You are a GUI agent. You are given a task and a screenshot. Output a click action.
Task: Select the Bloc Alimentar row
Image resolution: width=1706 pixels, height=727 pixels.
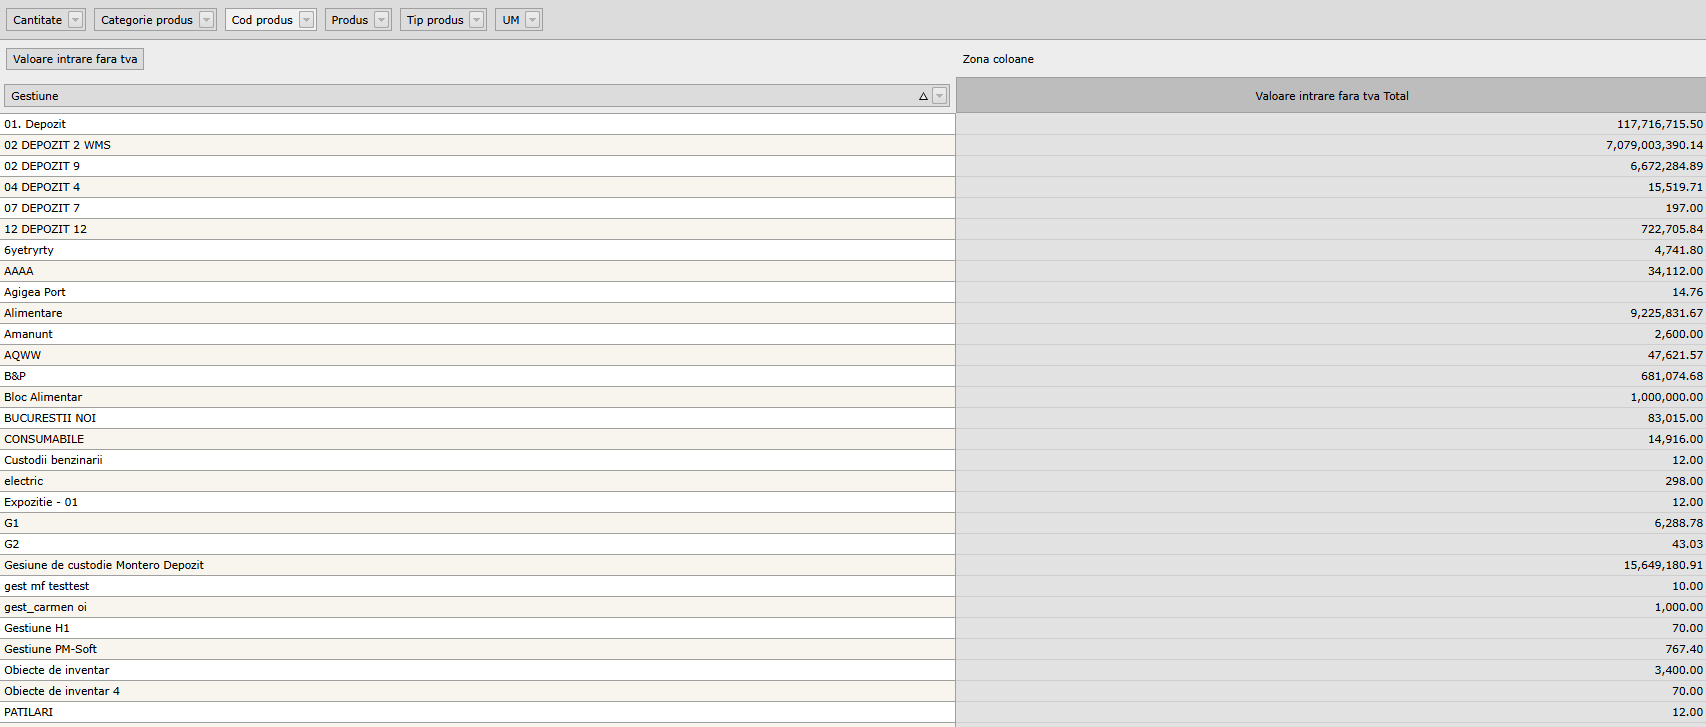coord(43,397)
